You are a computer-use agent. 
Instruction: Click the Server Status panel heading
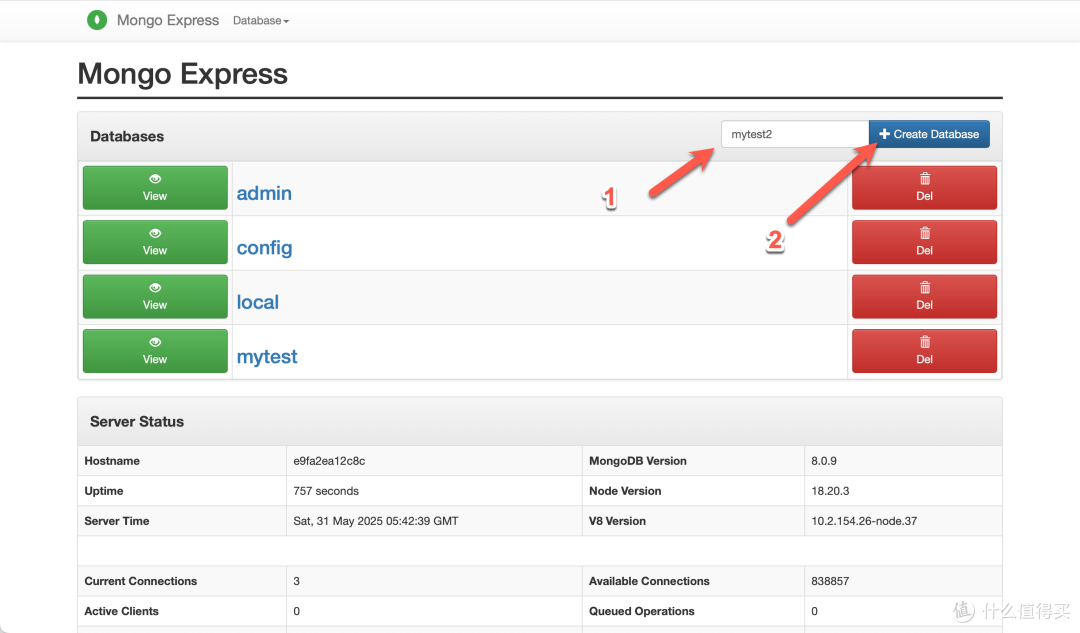137,422
